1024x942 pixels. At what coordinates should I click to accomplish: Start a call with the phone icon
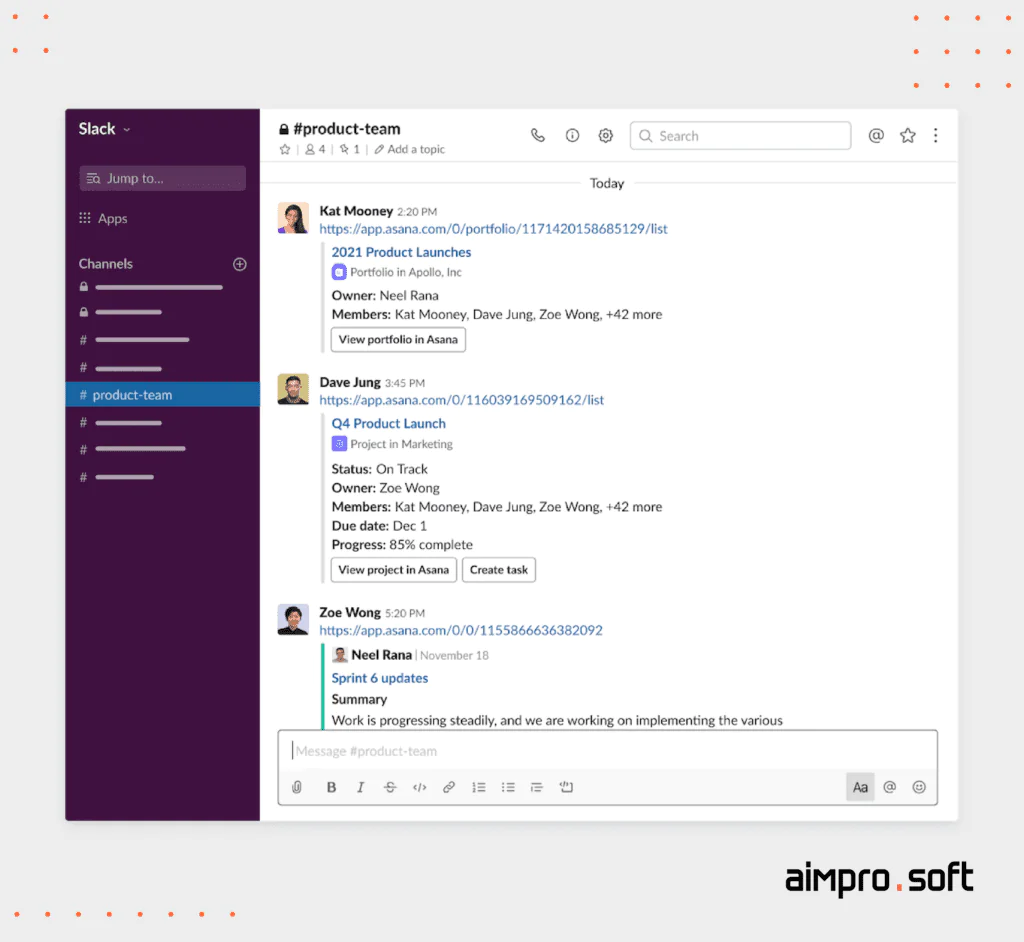tap(537, 135)
